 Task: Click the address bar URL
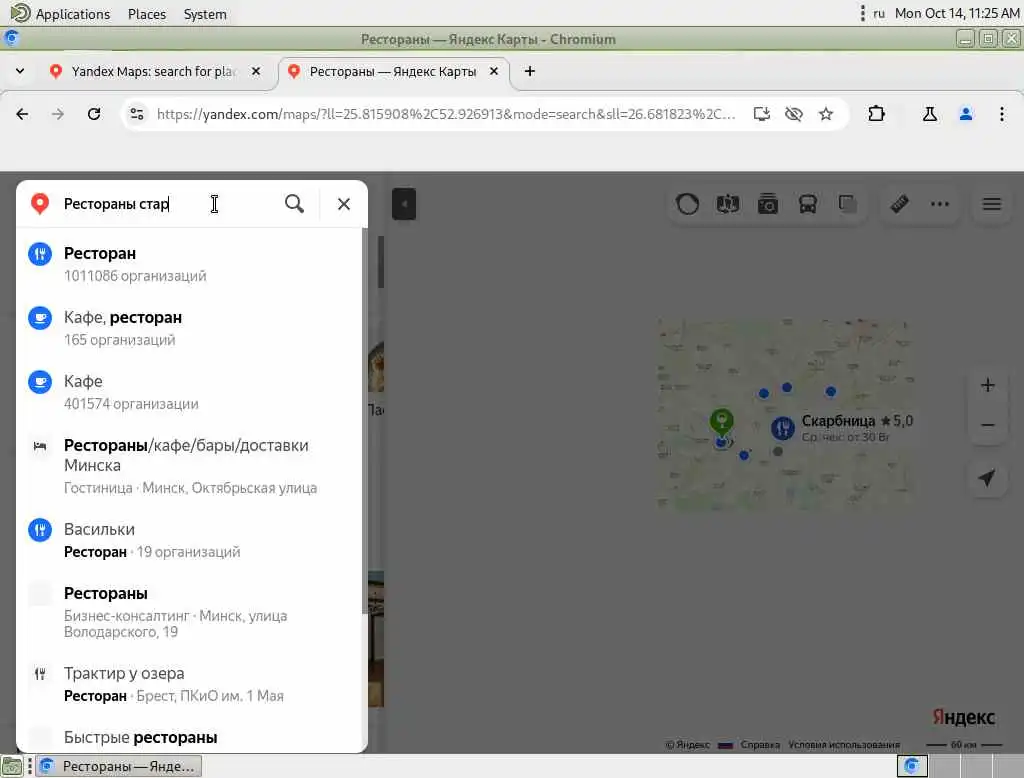[446, 114]
